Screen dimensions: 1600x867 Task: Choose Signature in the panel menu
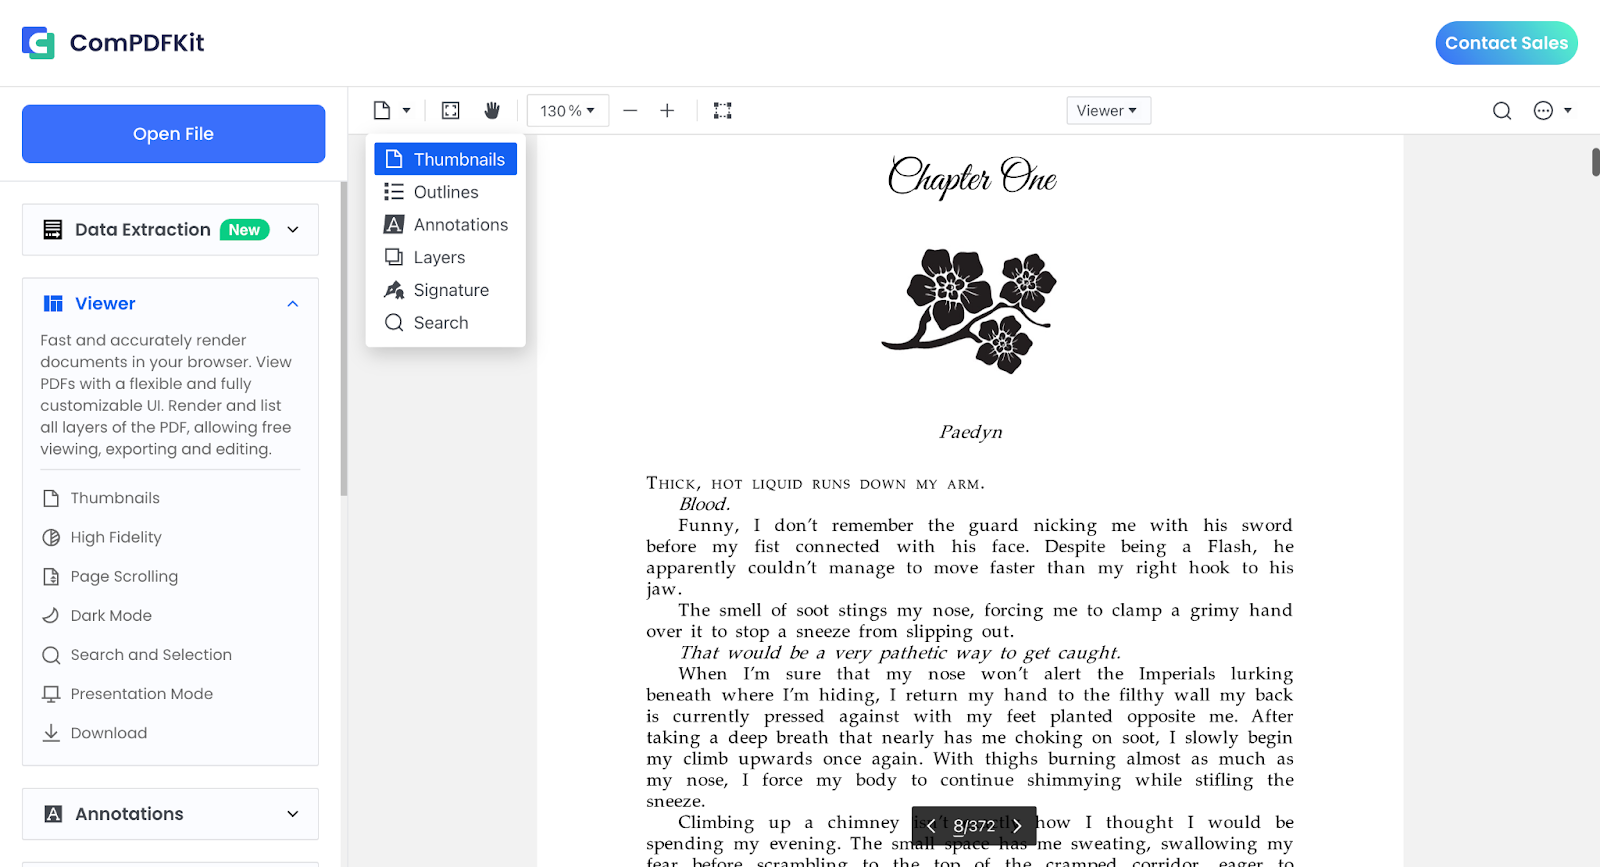coord(451,290)
